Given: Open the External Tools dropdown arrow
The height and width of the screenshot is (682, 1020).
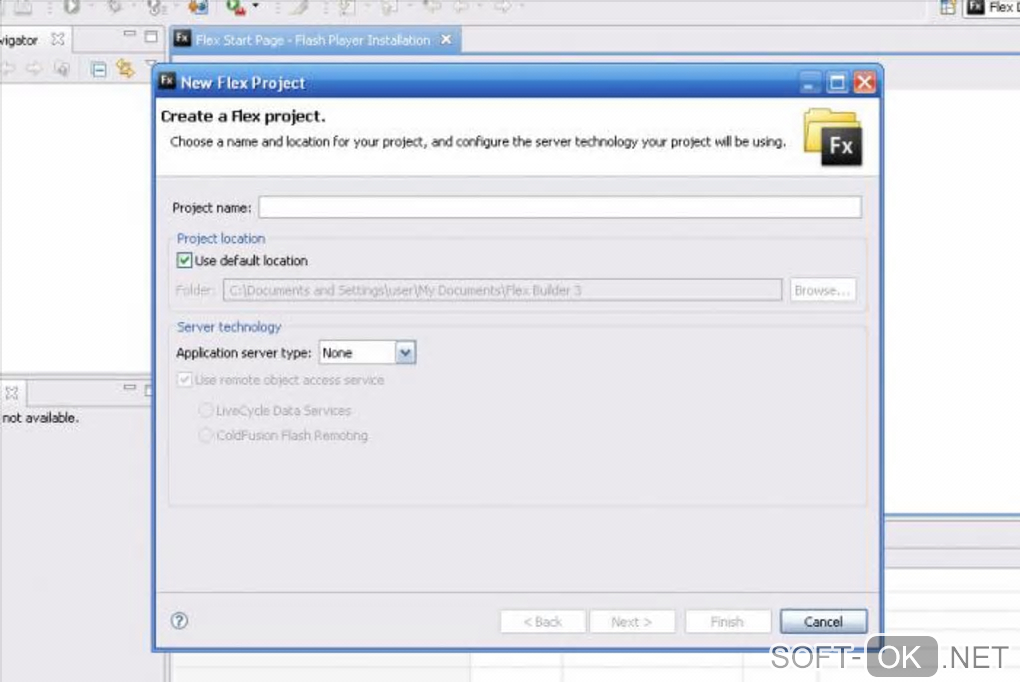Looking at the screenshot, I should pyautogui.click(x=255, y=6).
